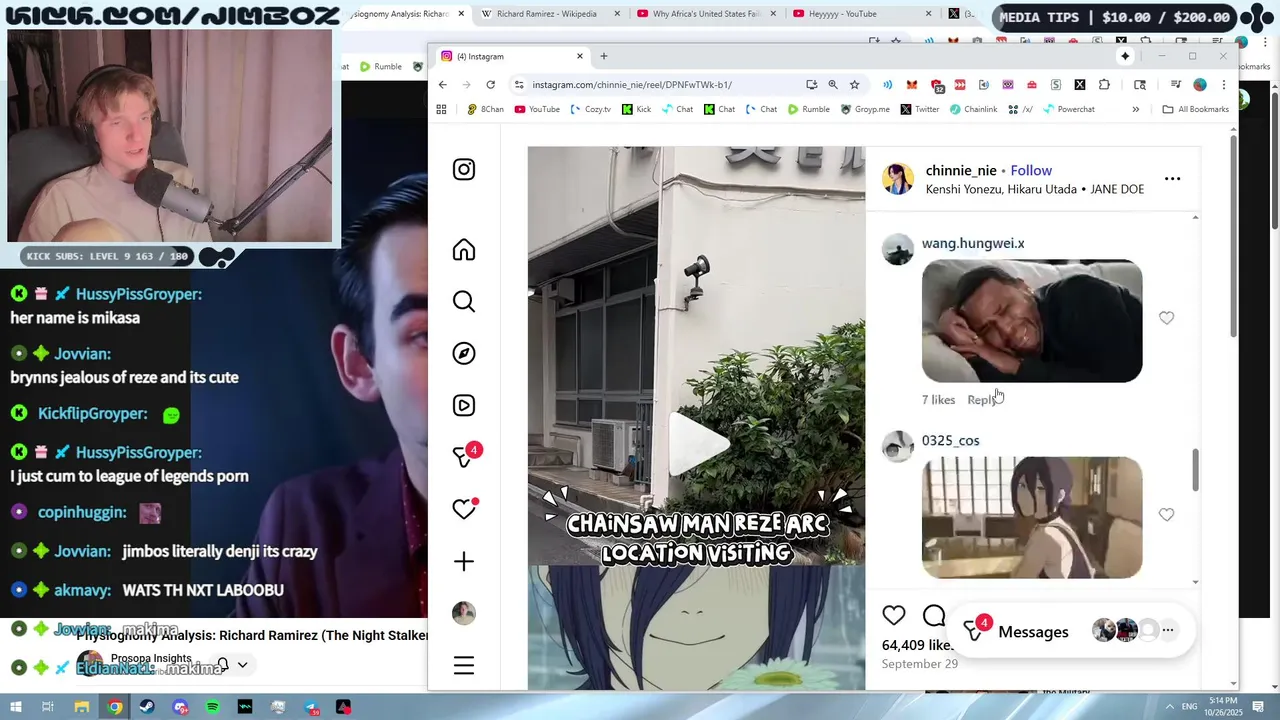Open Messages panel three-dot options
The height and width of the screenshot is (720, 1280).
1167,630
